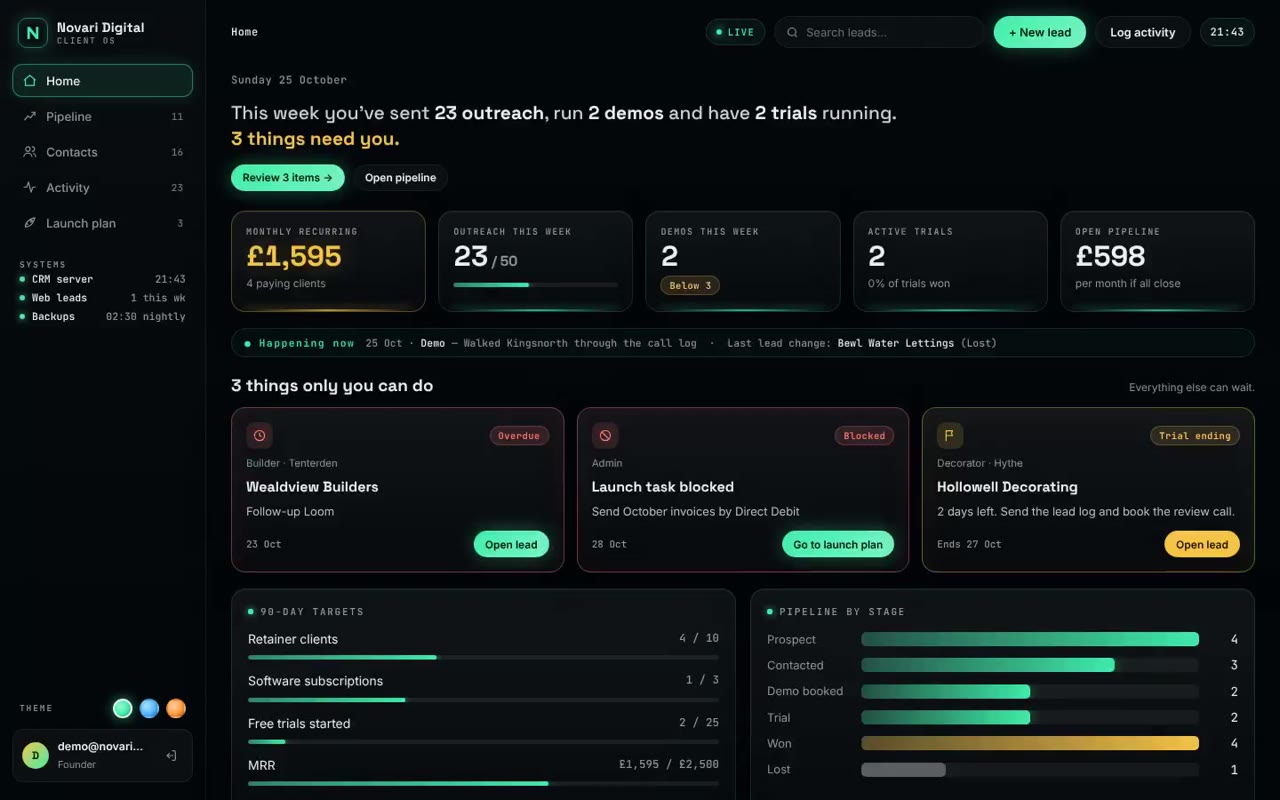The image size is (1280, 800).
Task: Click the Novari Digital N logo
Action: (33, 33)
